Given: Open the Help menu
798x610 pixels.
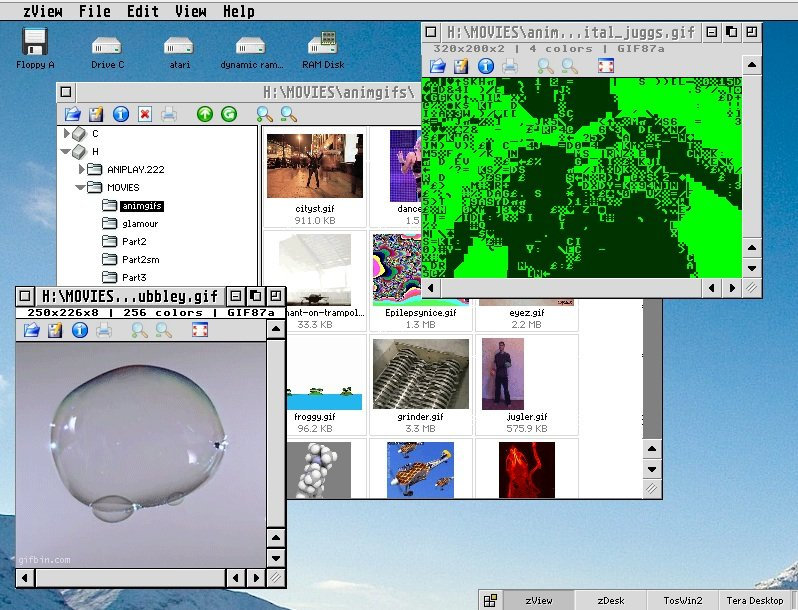Looking at the screenshot, I should click(x=239, y=11).
